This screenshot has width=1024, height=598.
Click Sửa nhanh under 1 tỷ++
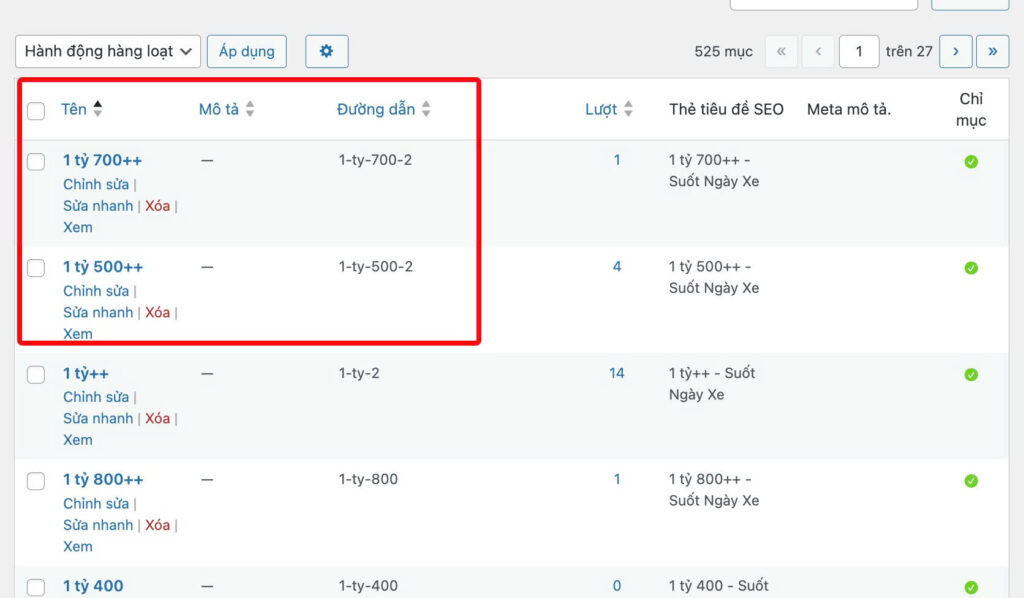coord(98,418)
